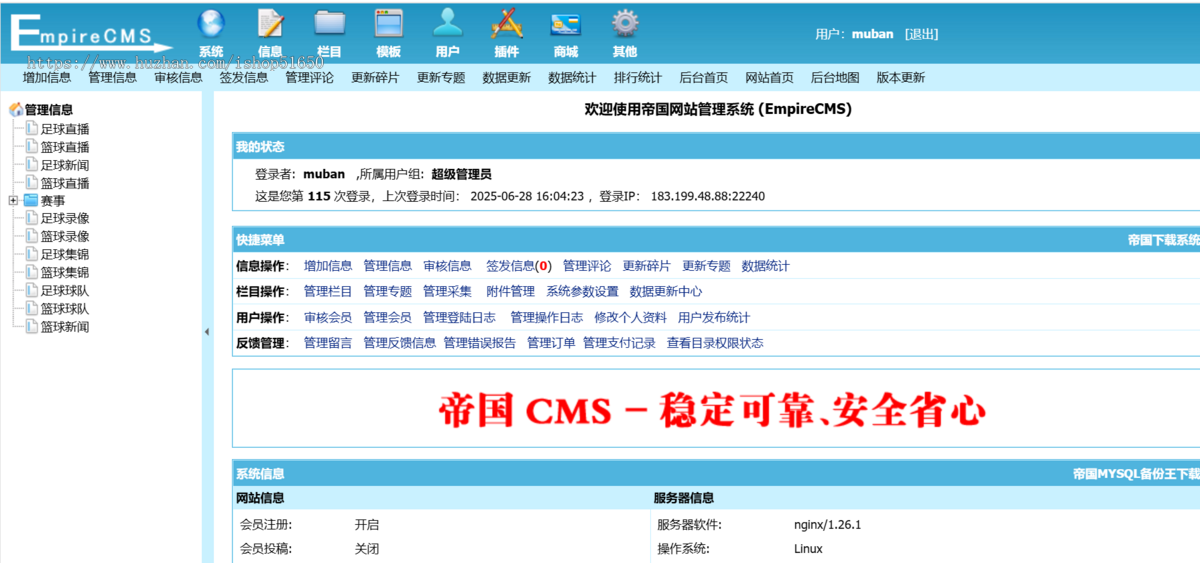Click the page icon next to 篮球录像

point(31,236)
